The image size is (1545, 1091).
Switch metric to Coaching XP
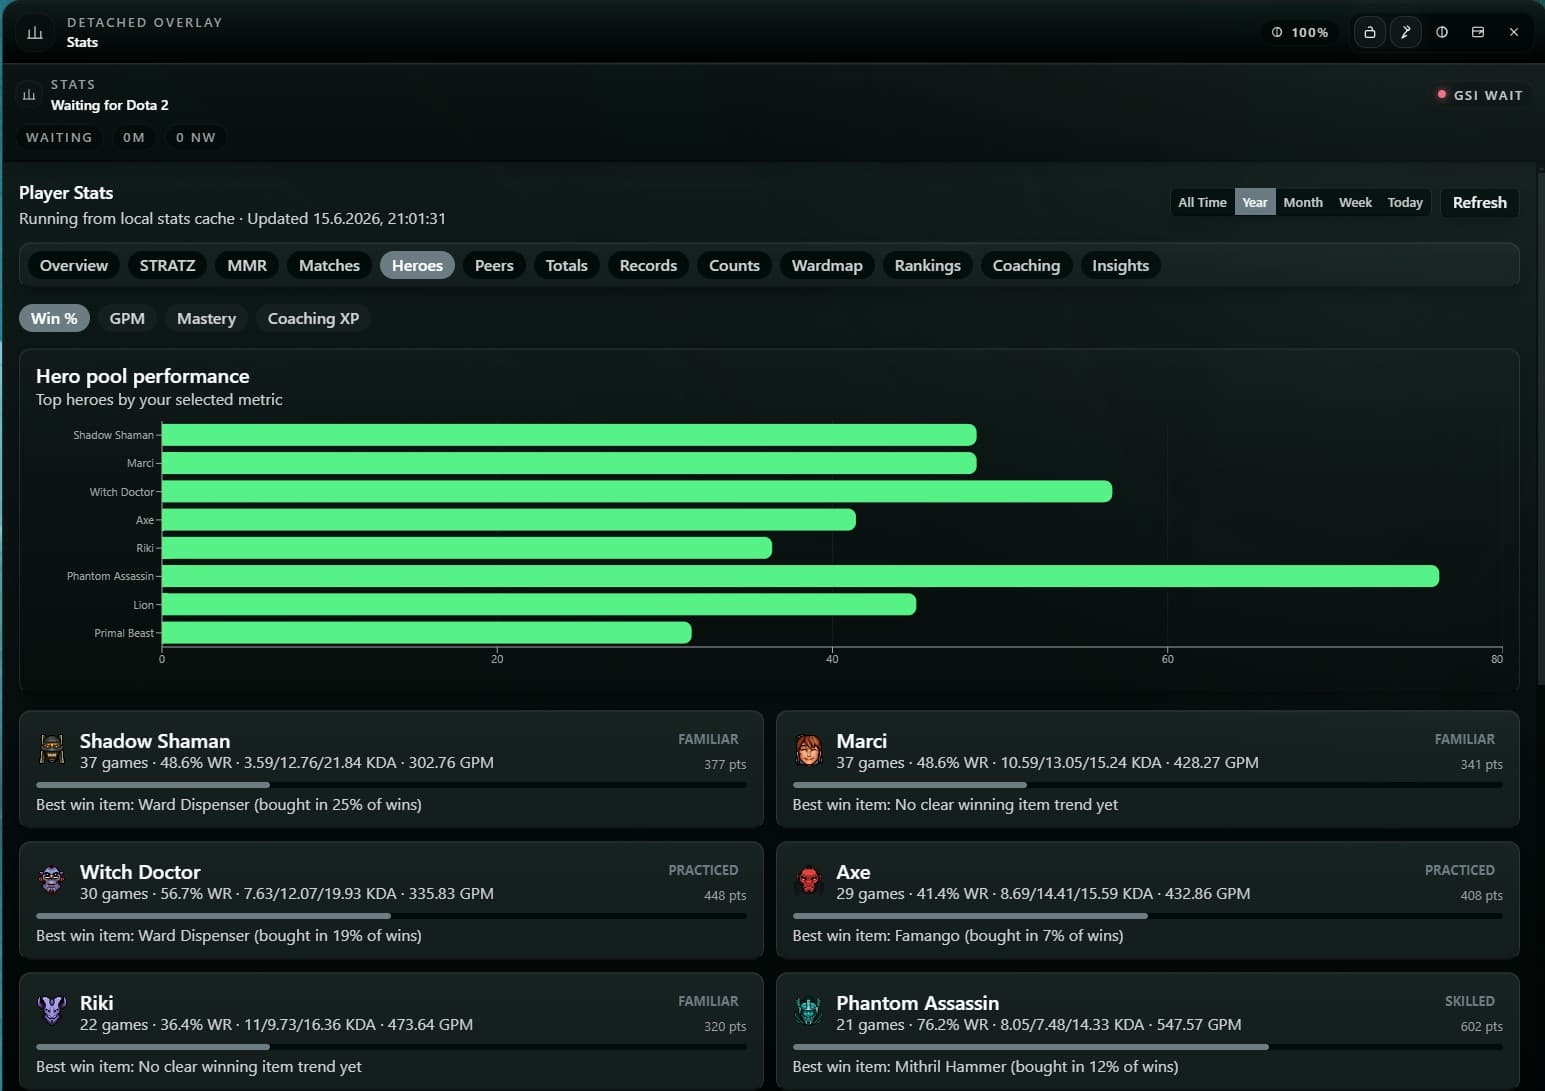(x=313, y=318)
